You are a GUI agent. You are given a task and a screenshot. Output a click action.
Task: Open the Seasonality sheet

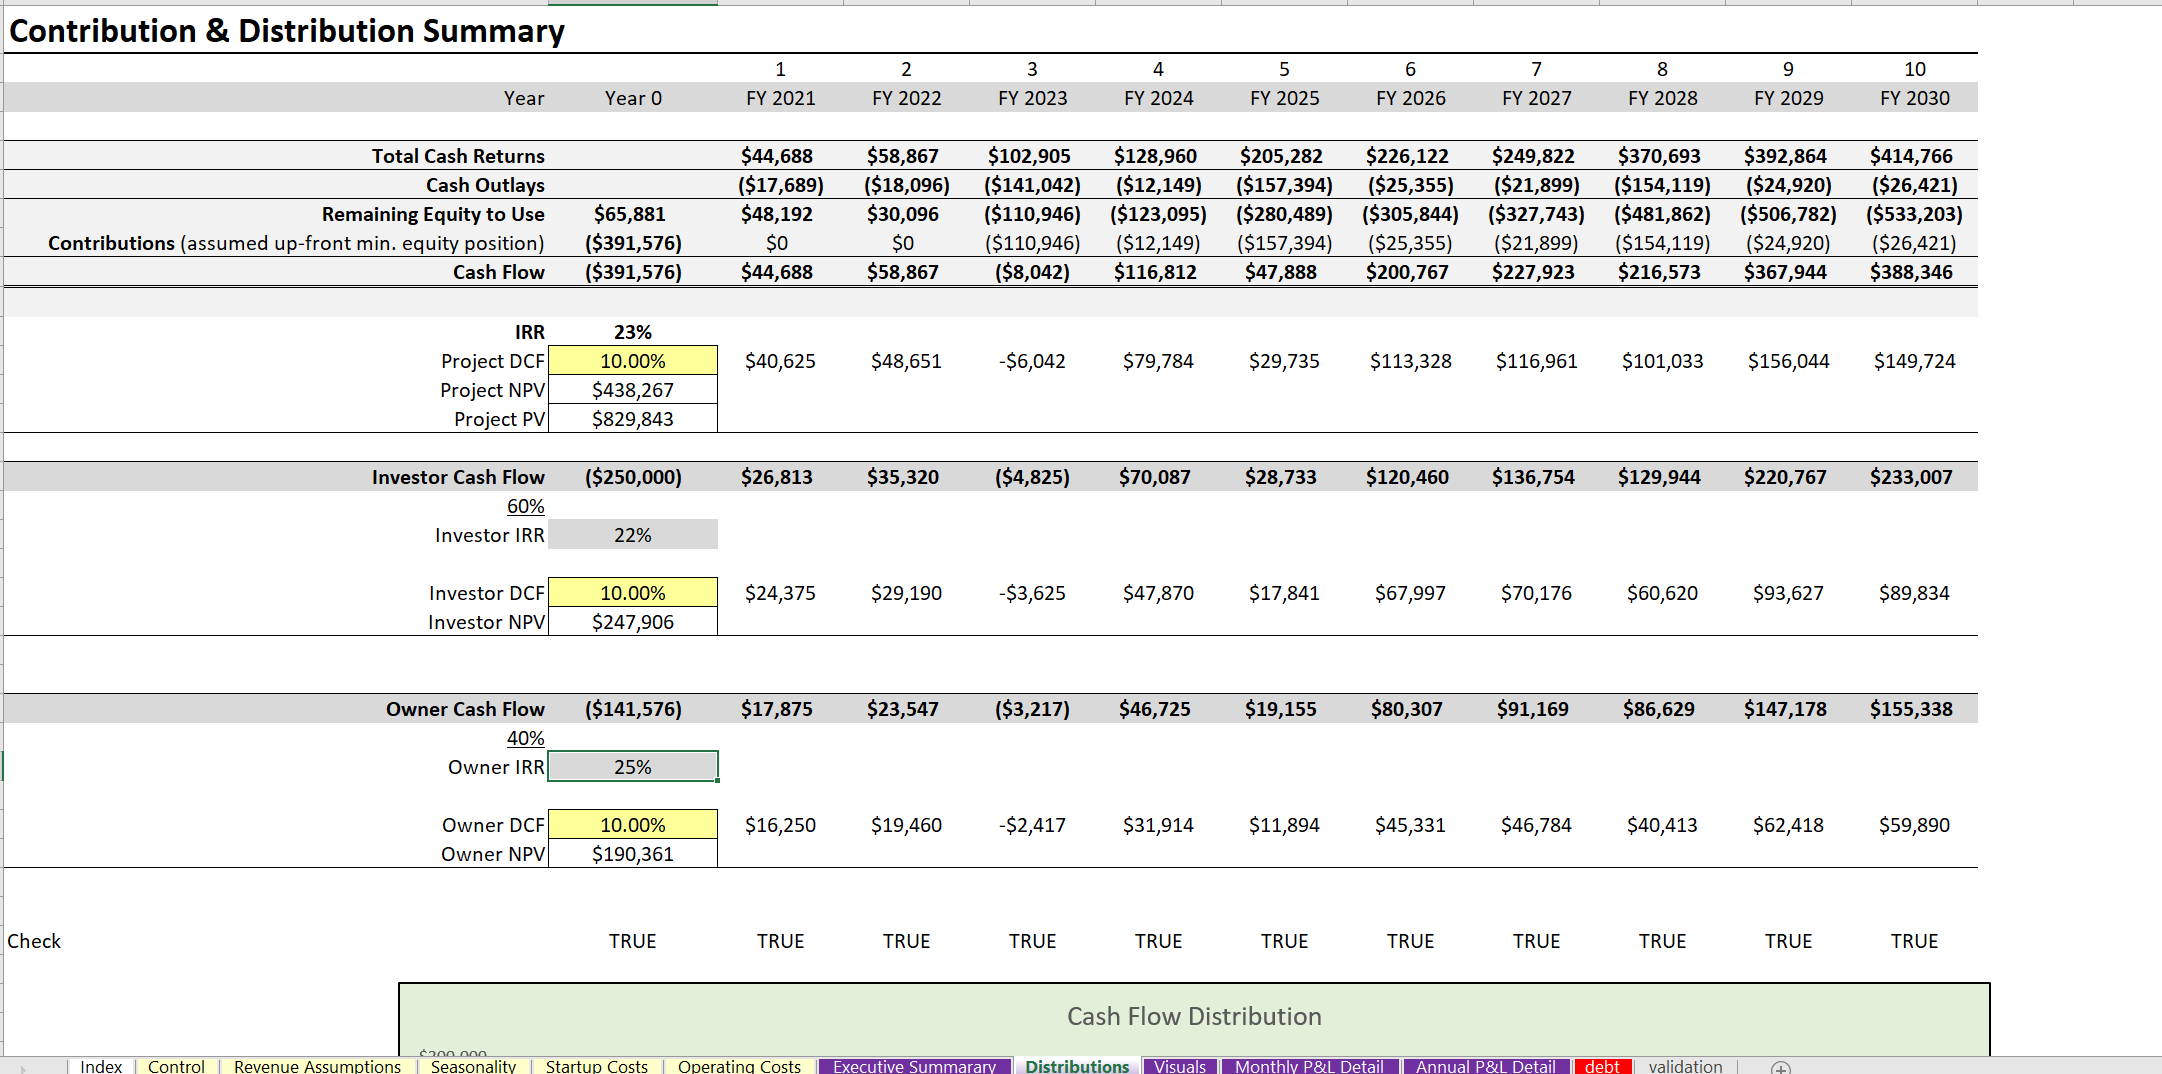(473, 1066)
